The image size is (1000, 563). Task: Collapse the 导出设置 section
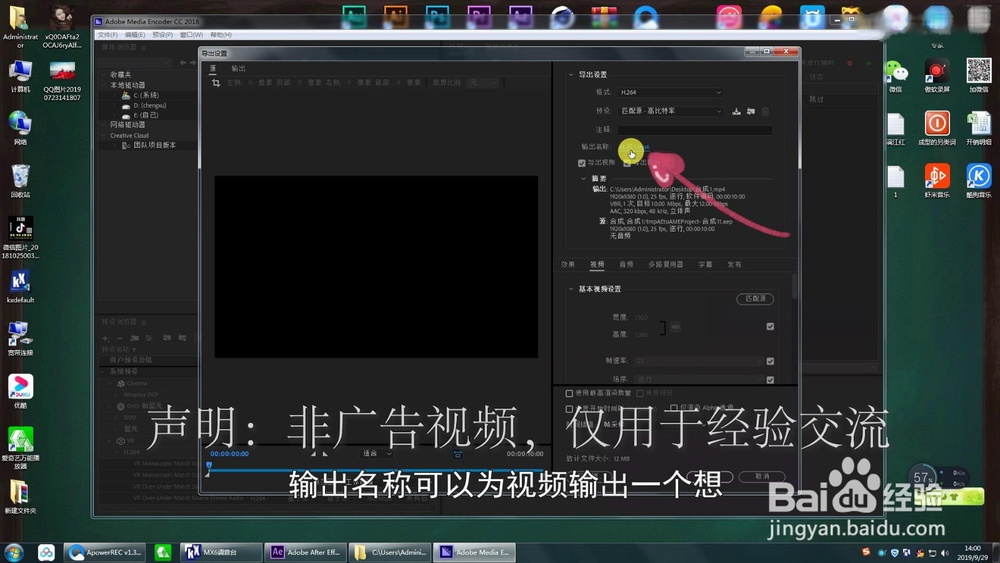pos(571,75)
